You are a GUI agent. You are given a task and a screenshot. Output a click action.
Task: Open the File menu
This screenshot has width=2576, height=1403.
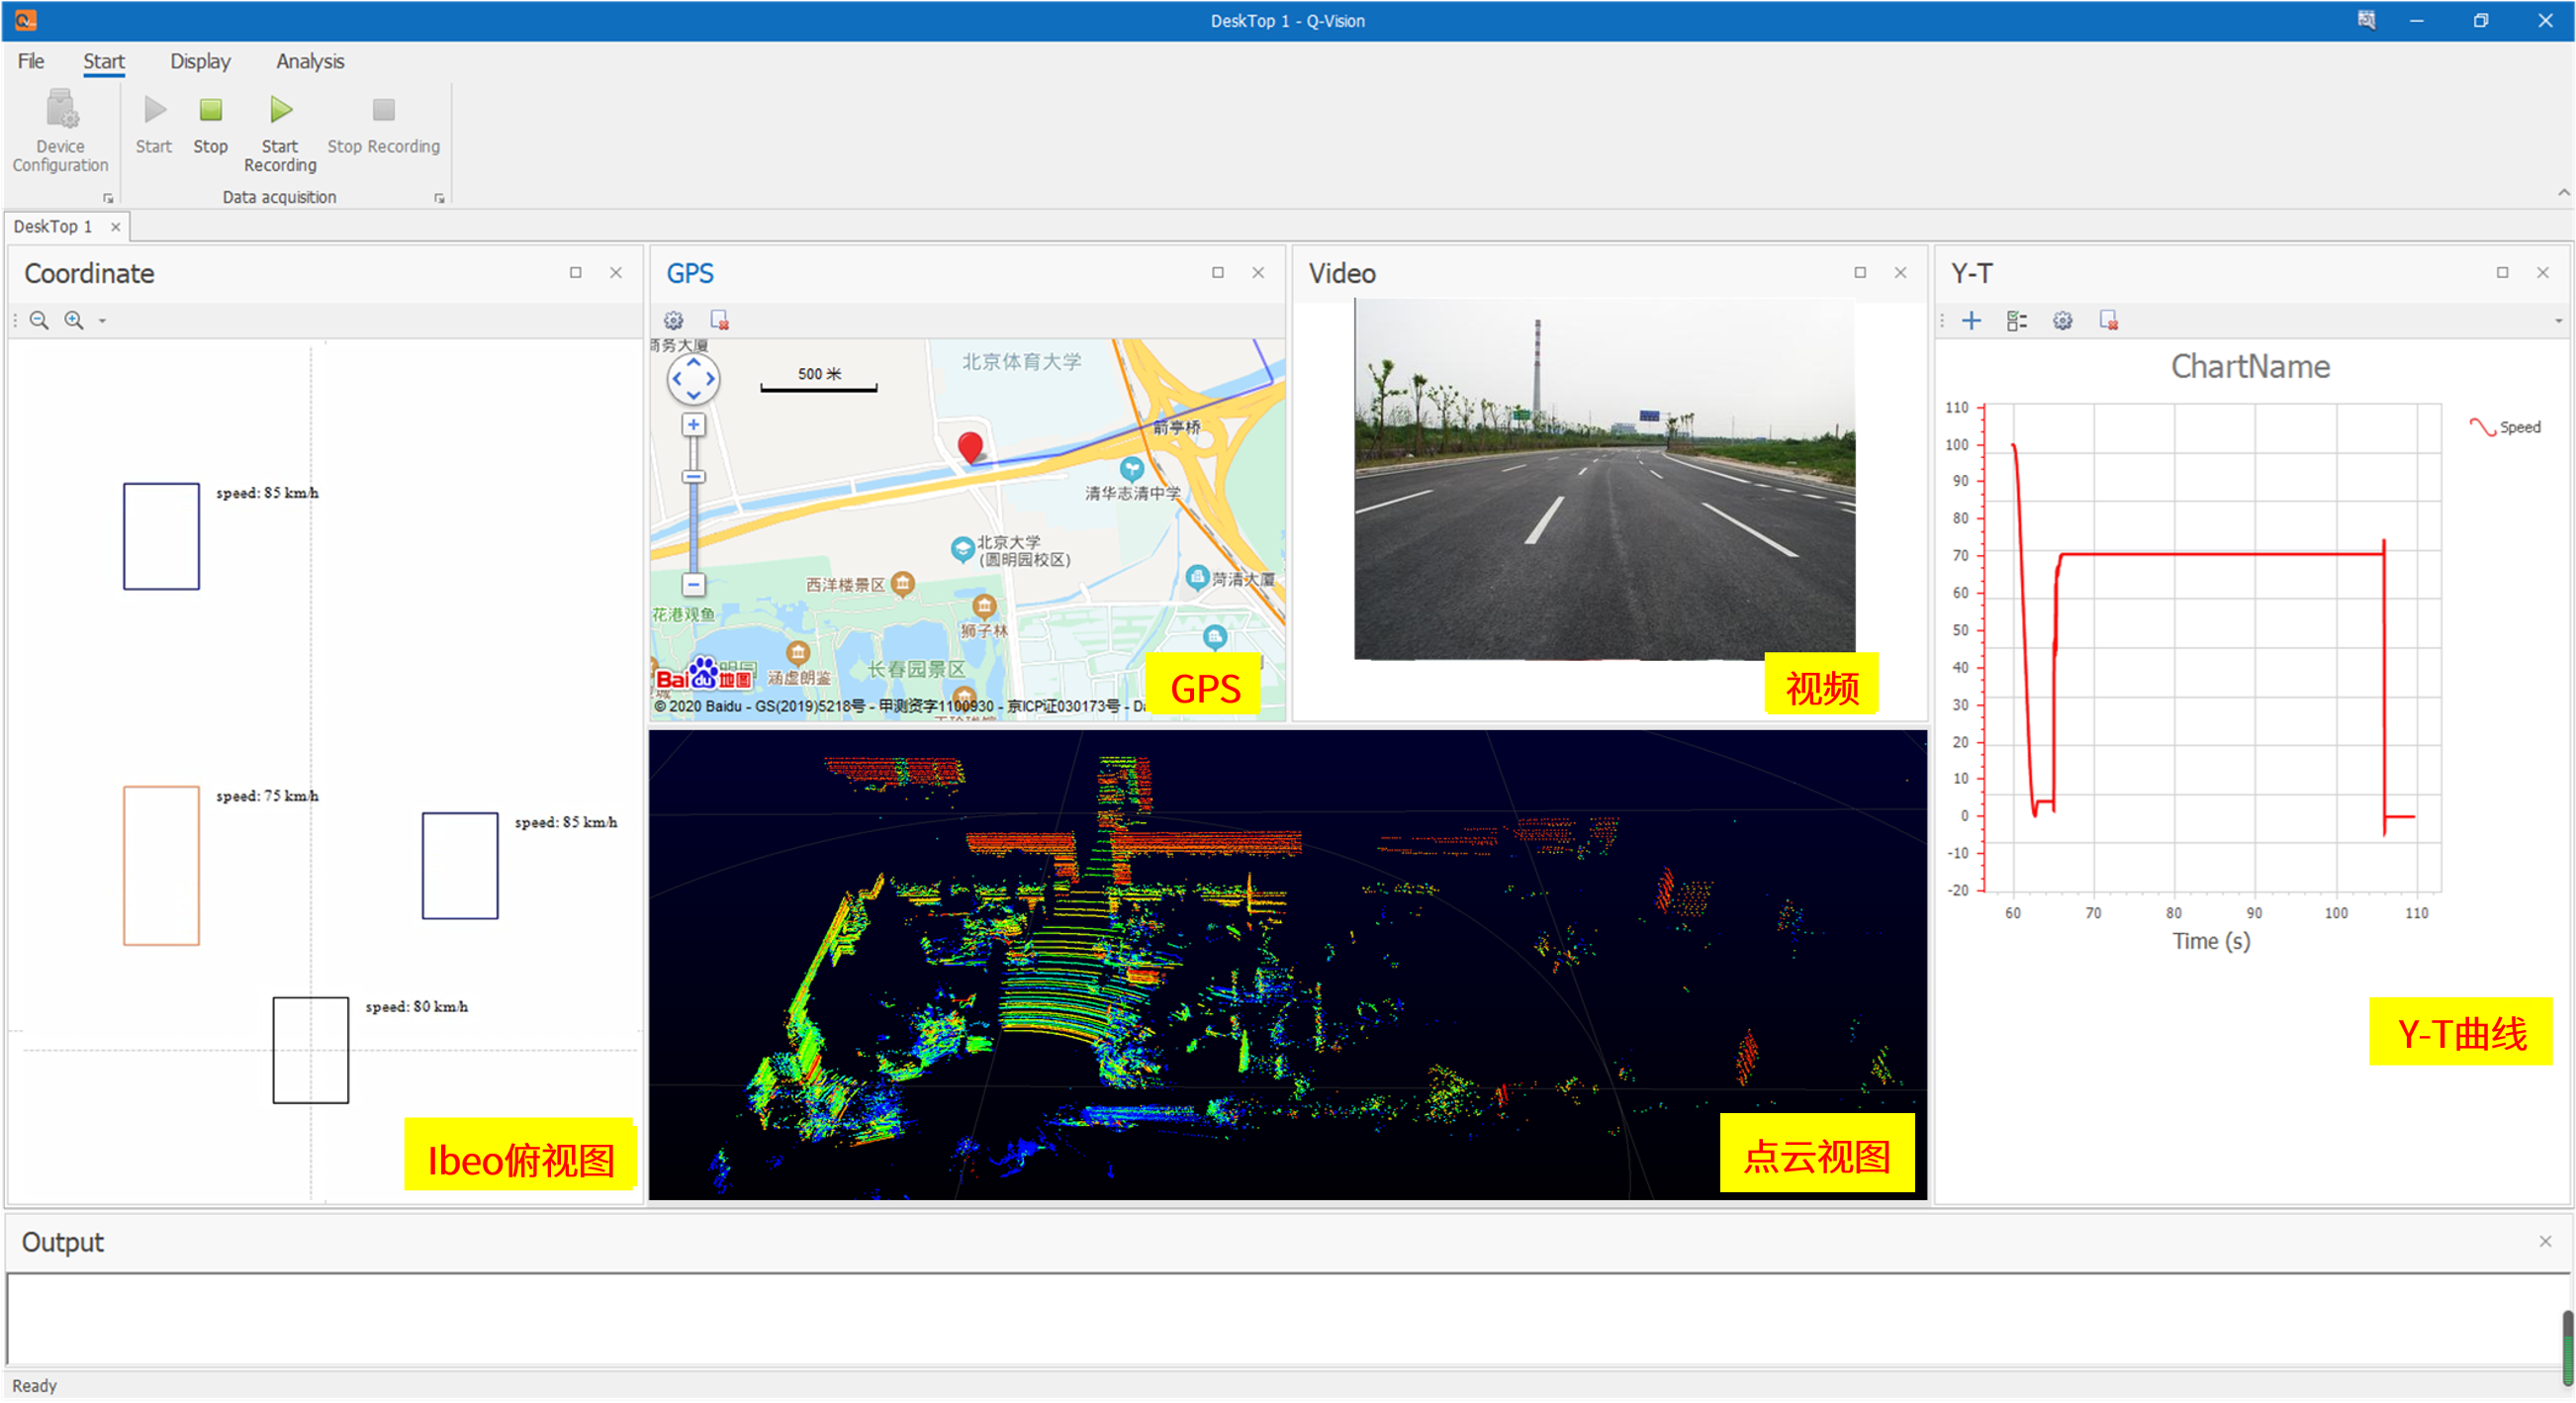[31, 61]
